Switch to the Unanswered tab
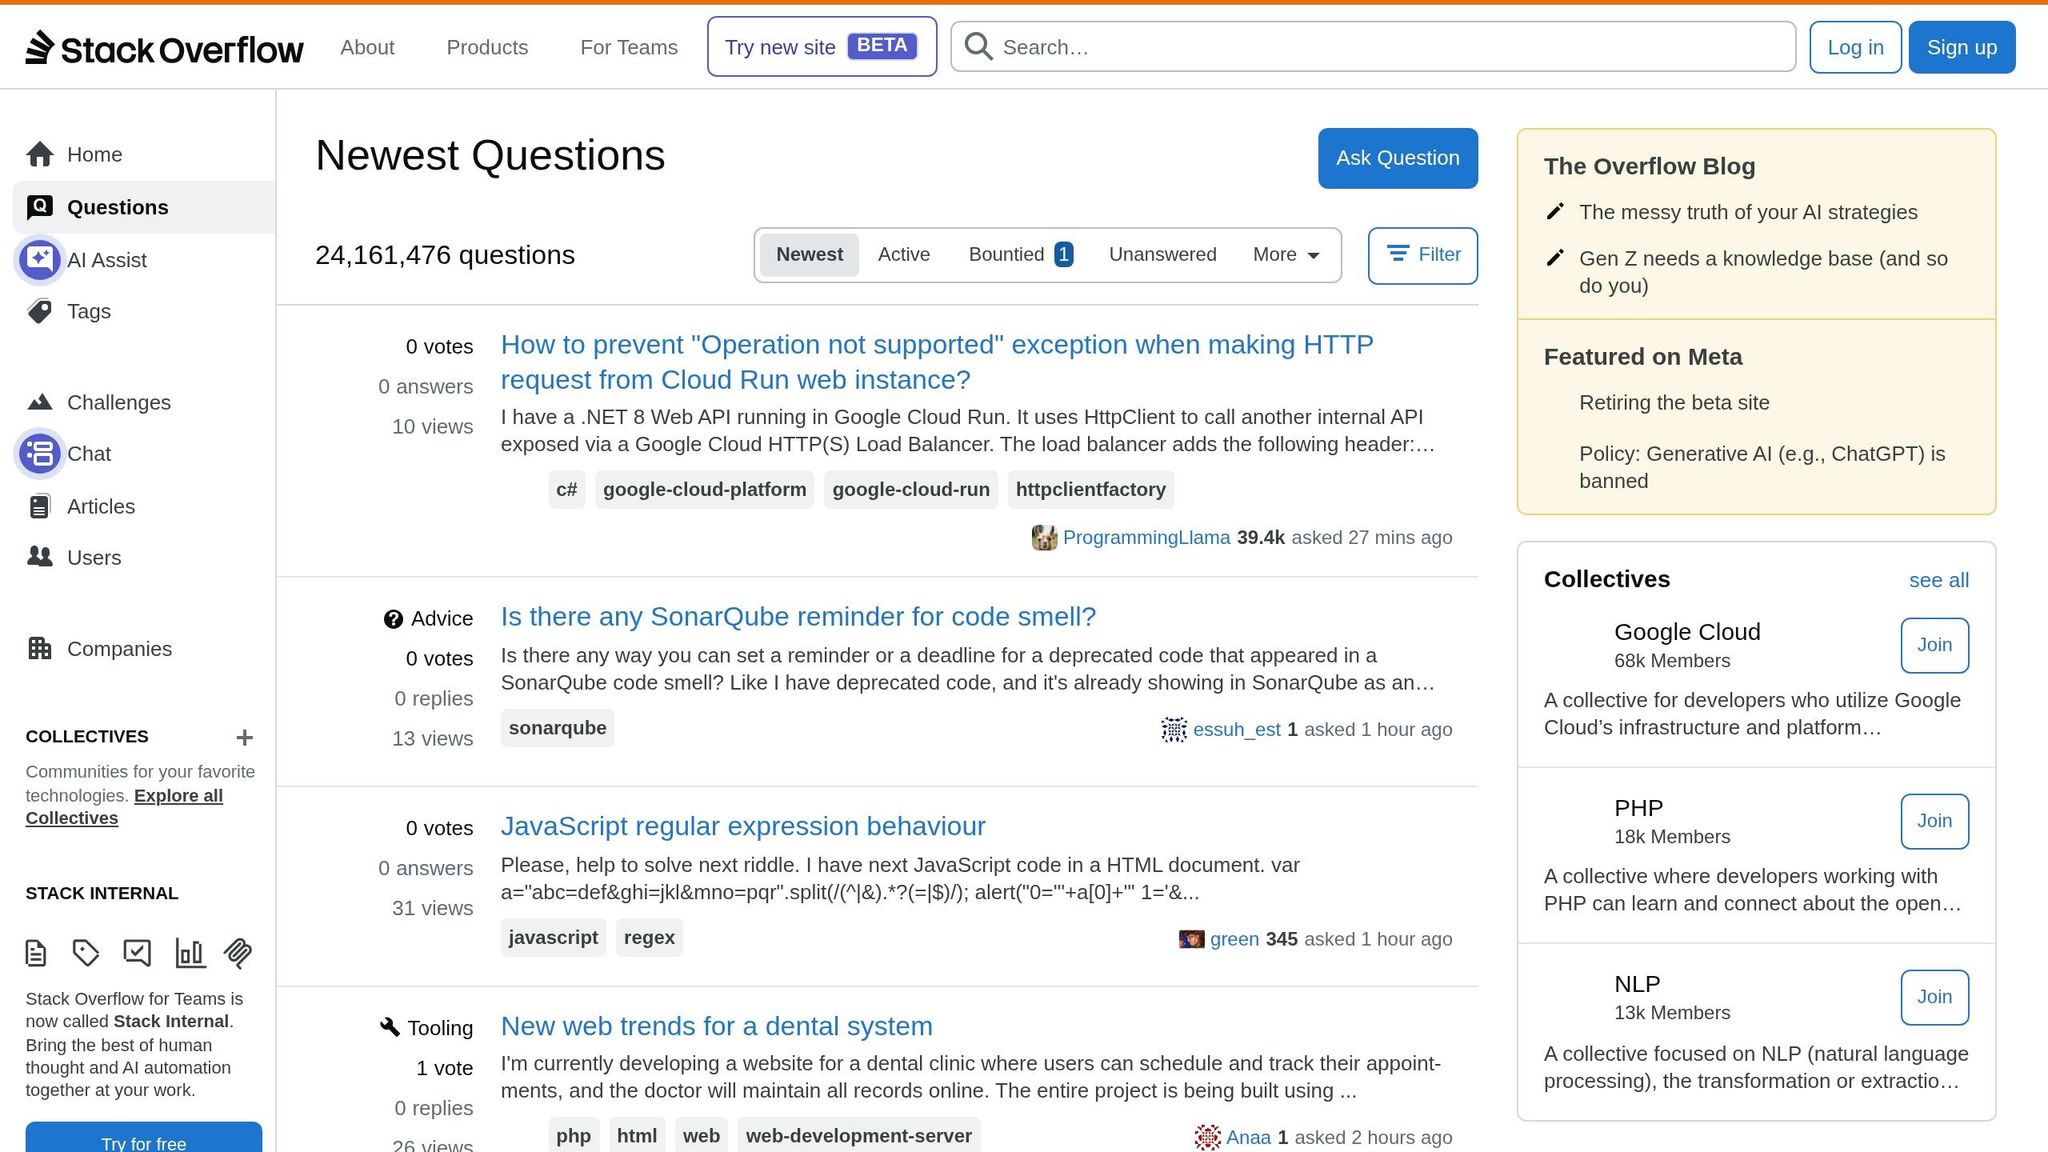Image resolution: width=2048 pixels, height=1152 pixels. coord(1162,254)
